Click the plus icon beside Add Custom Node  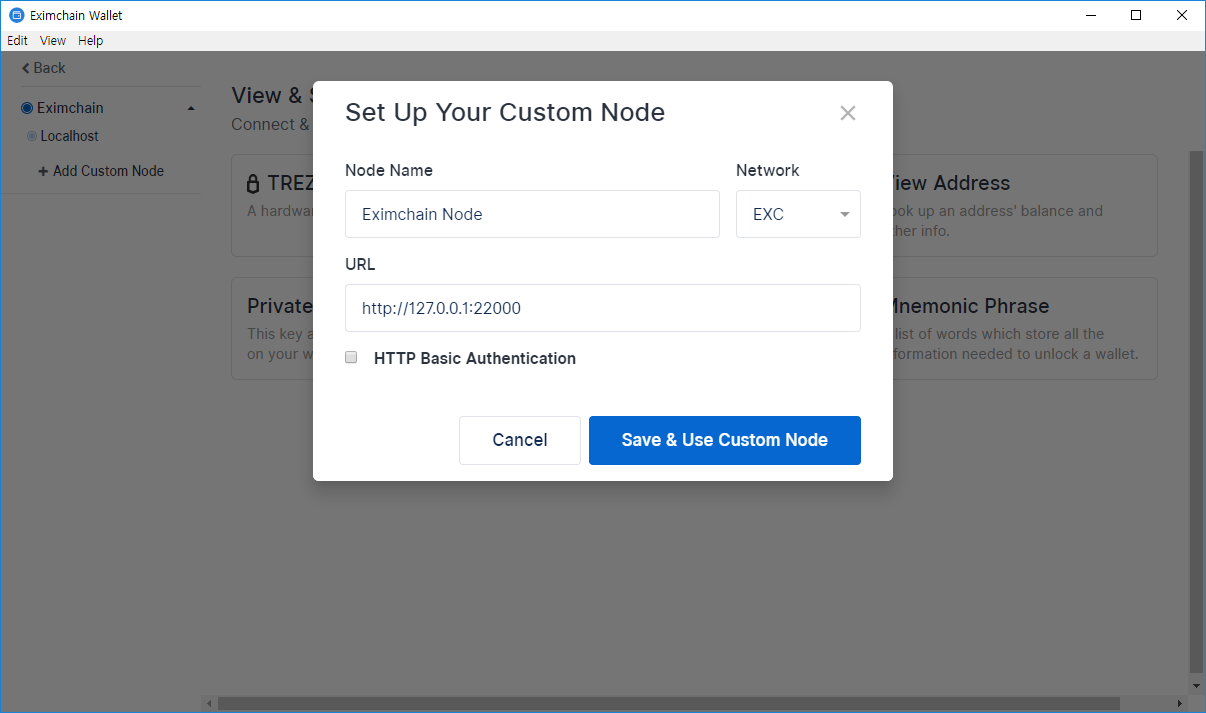pos(43,171)
